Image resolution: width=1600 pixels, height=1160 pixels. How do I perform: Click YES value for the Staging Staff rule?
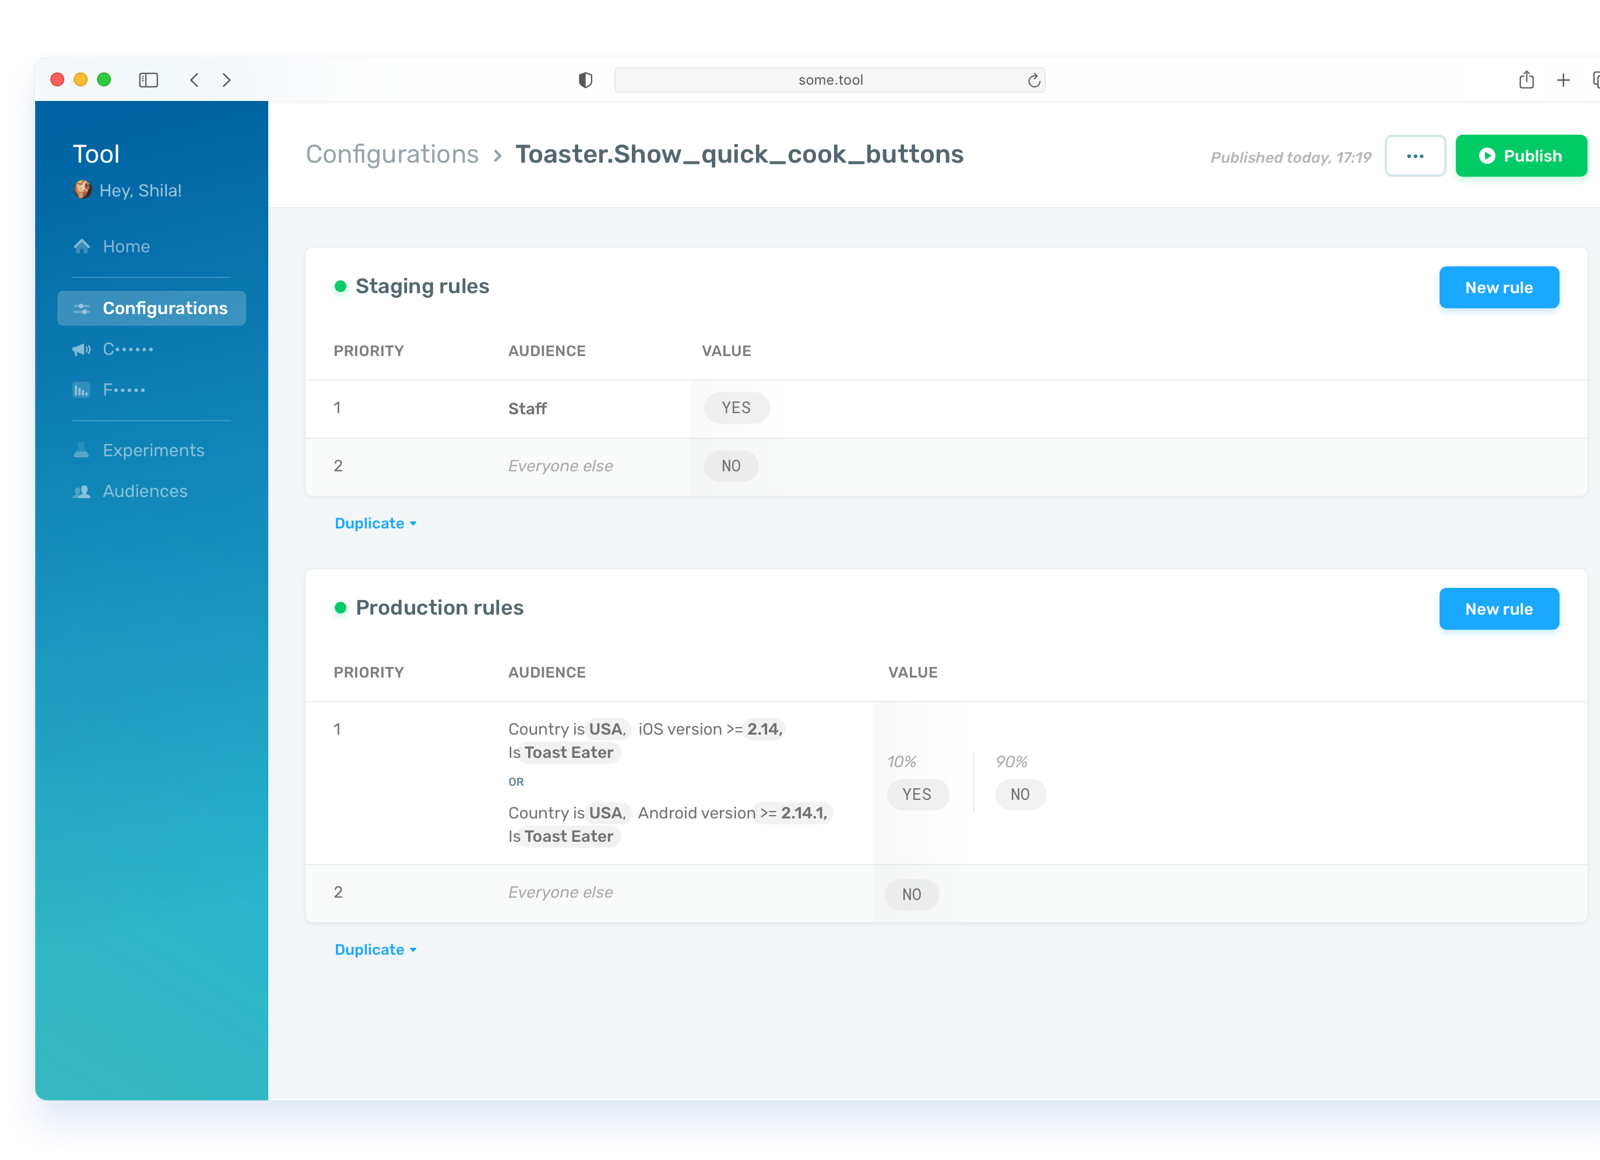[x=736, y=408]
